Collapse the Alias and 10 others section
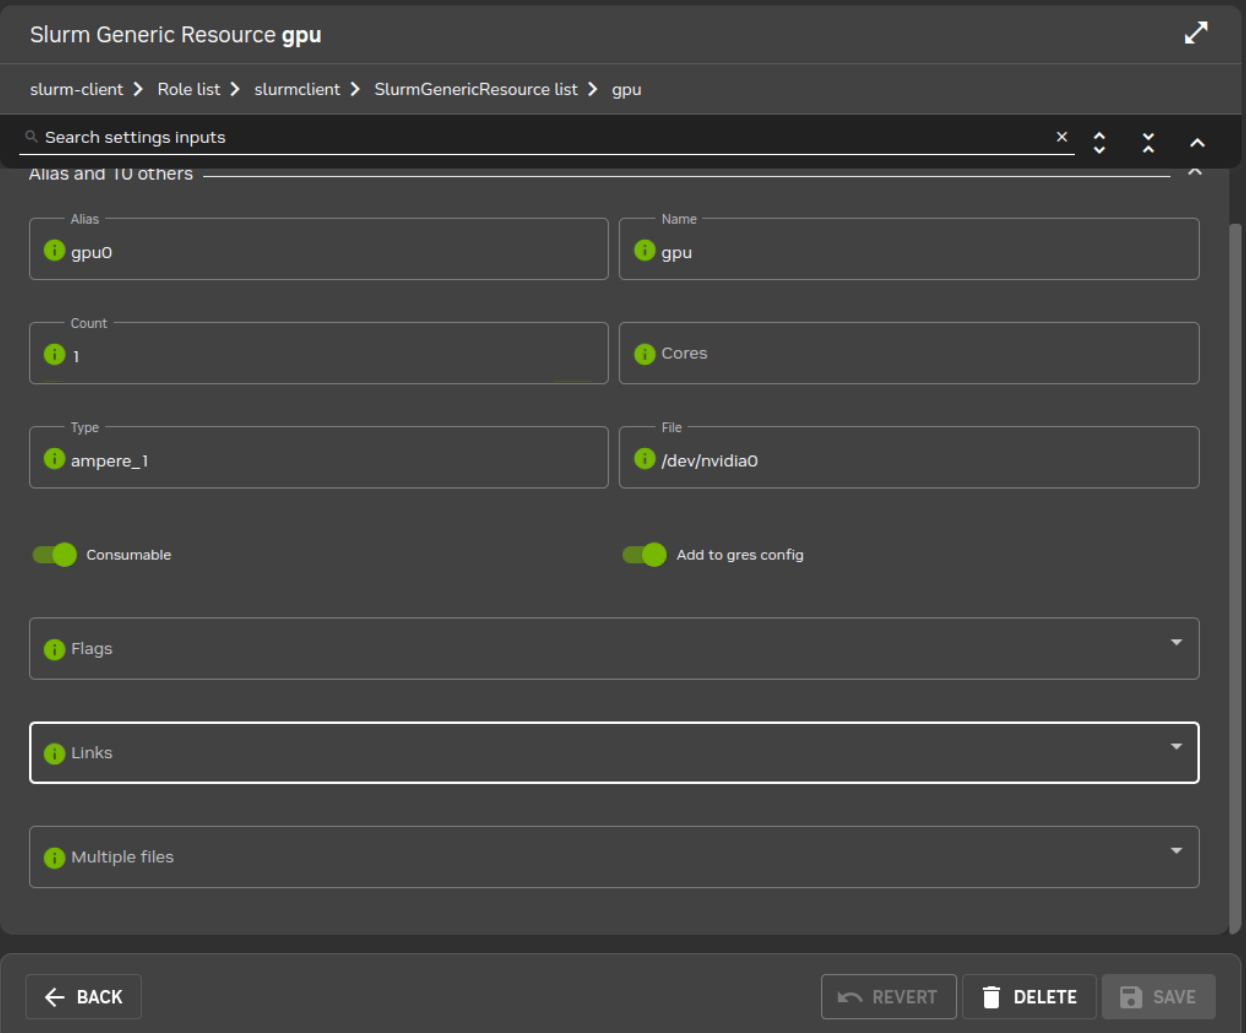1246x1033 pixels. point(1193,172)
